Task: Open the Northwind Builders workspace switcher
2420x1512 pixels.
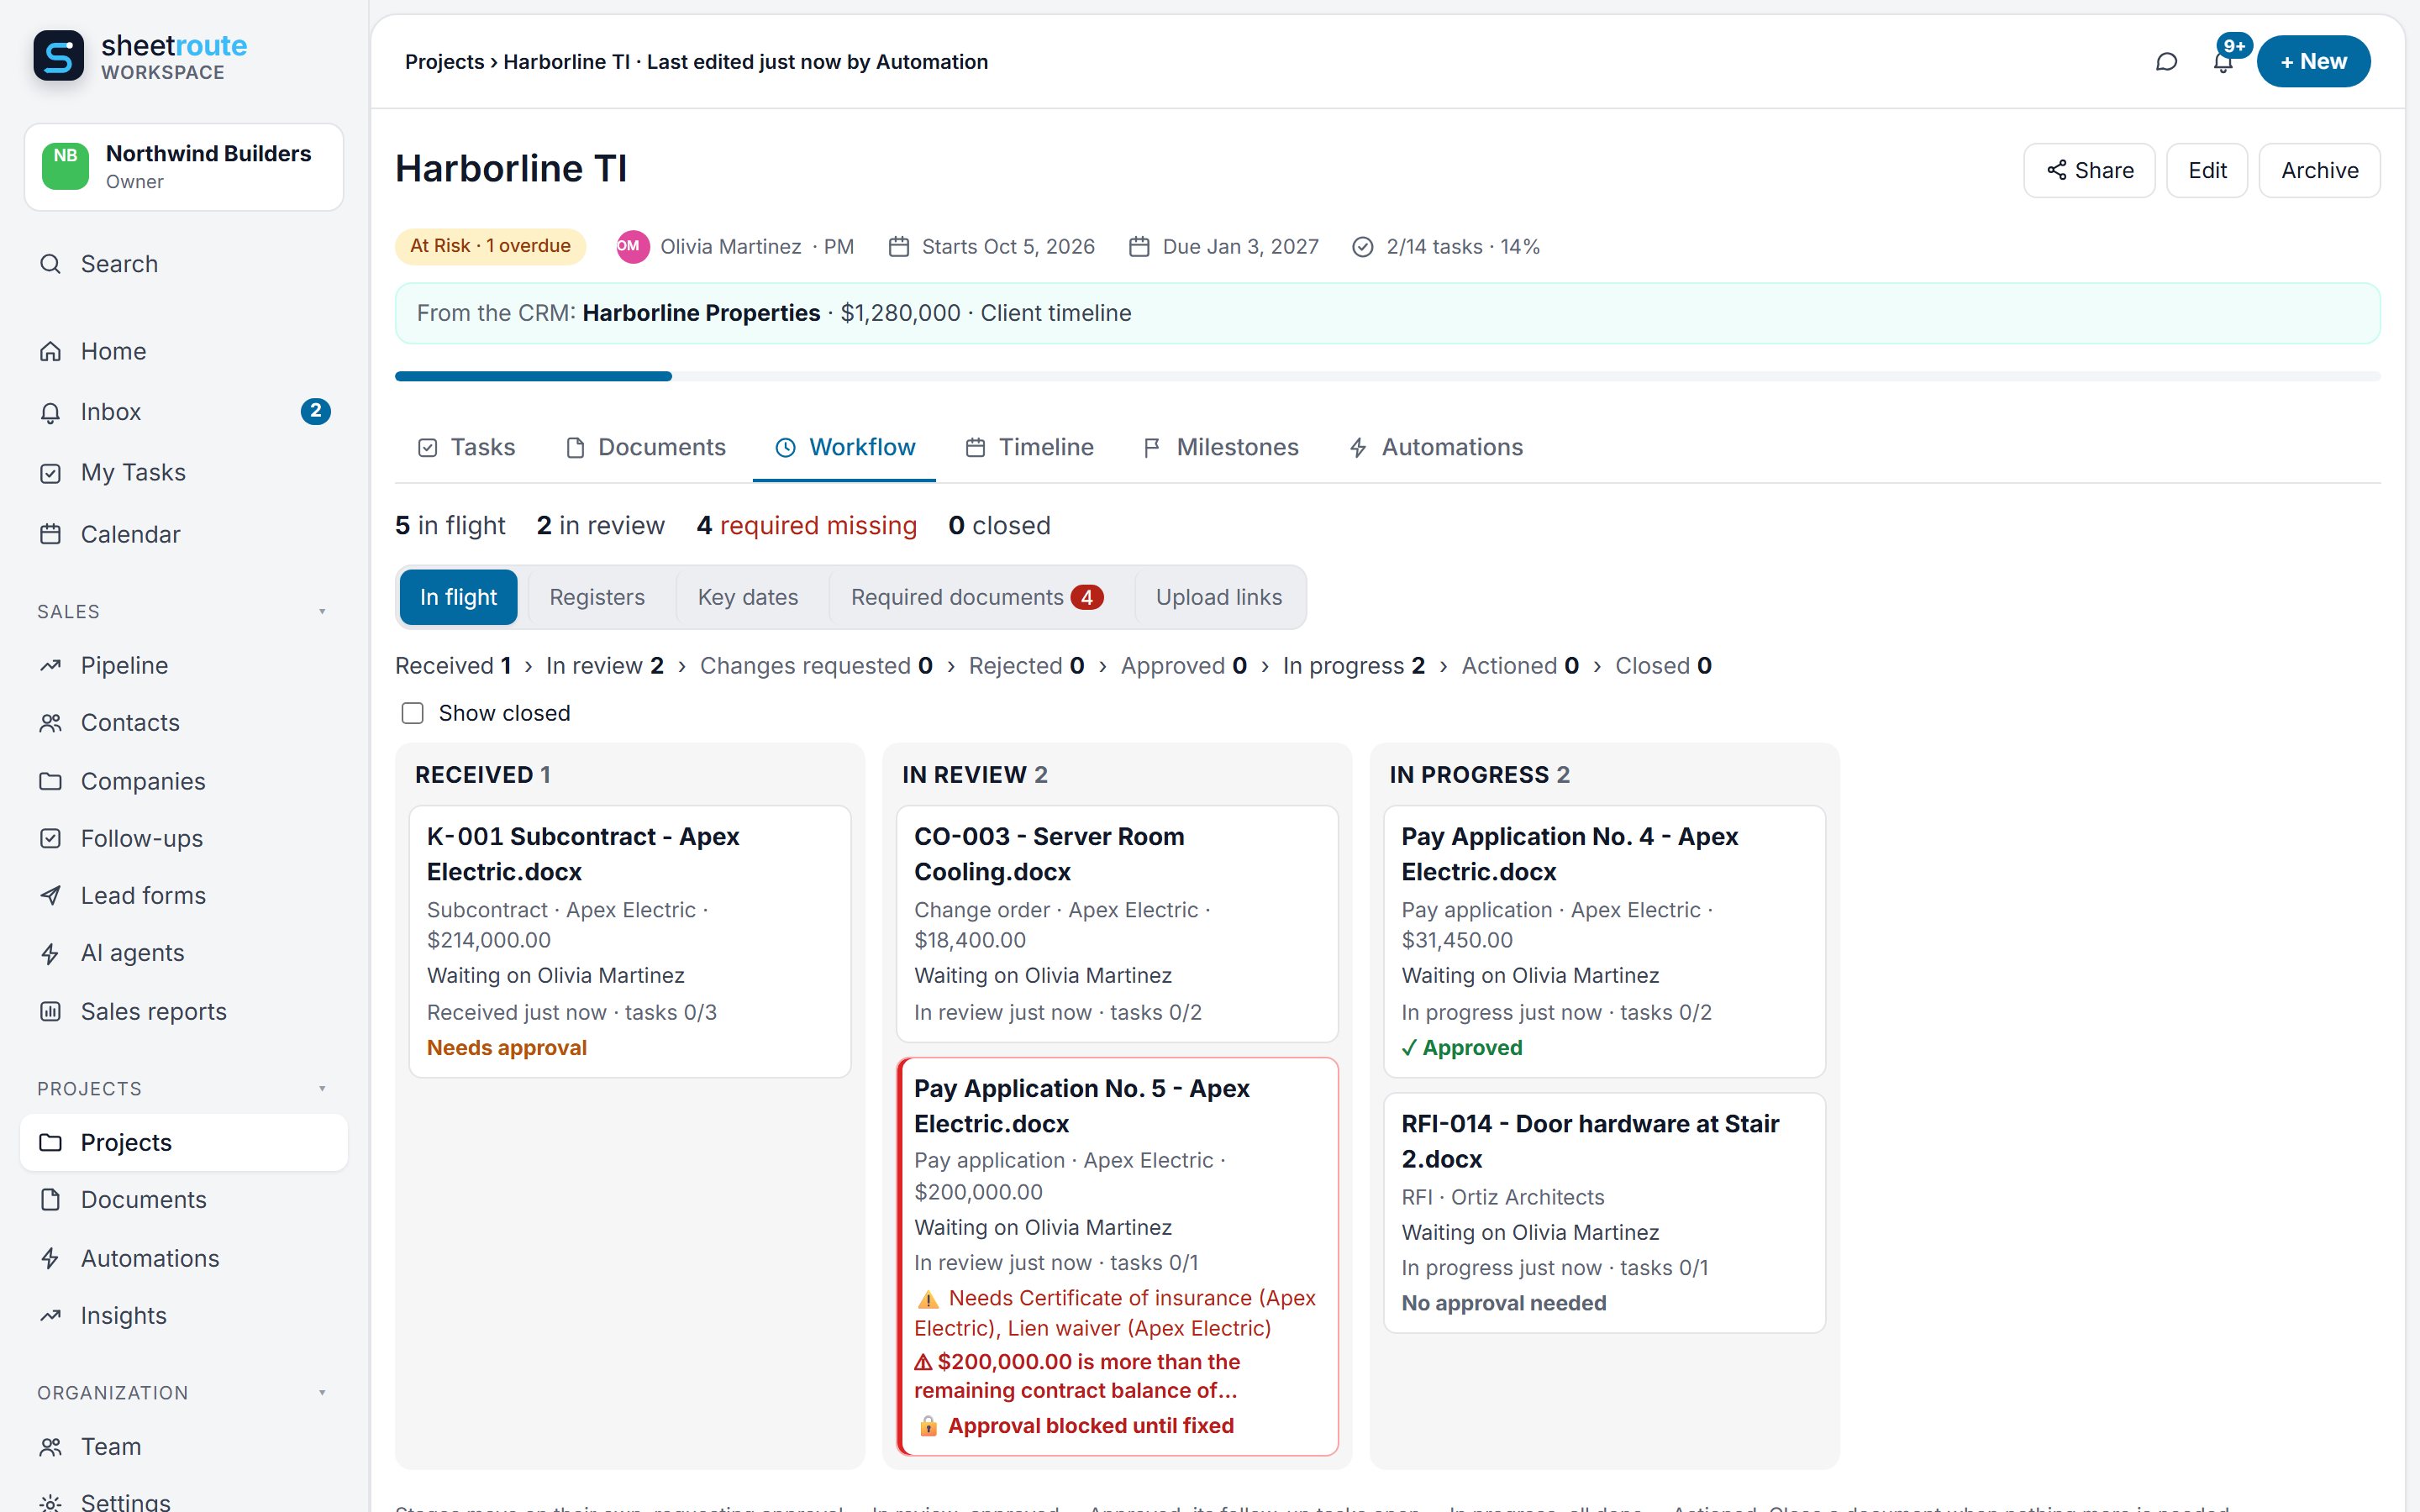Action: point(184,167)
